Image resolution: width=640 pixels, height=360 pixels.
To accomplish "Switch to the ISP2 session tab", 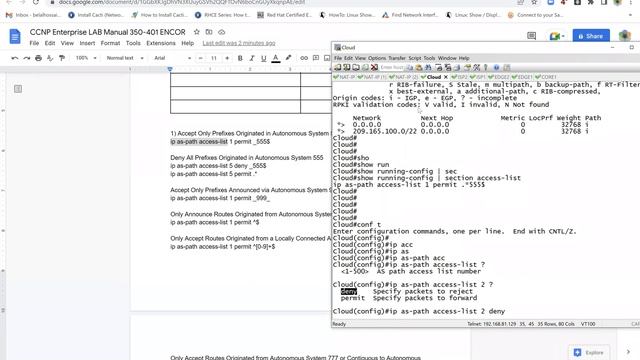I will pyautogui.click(x=459, y=77).
